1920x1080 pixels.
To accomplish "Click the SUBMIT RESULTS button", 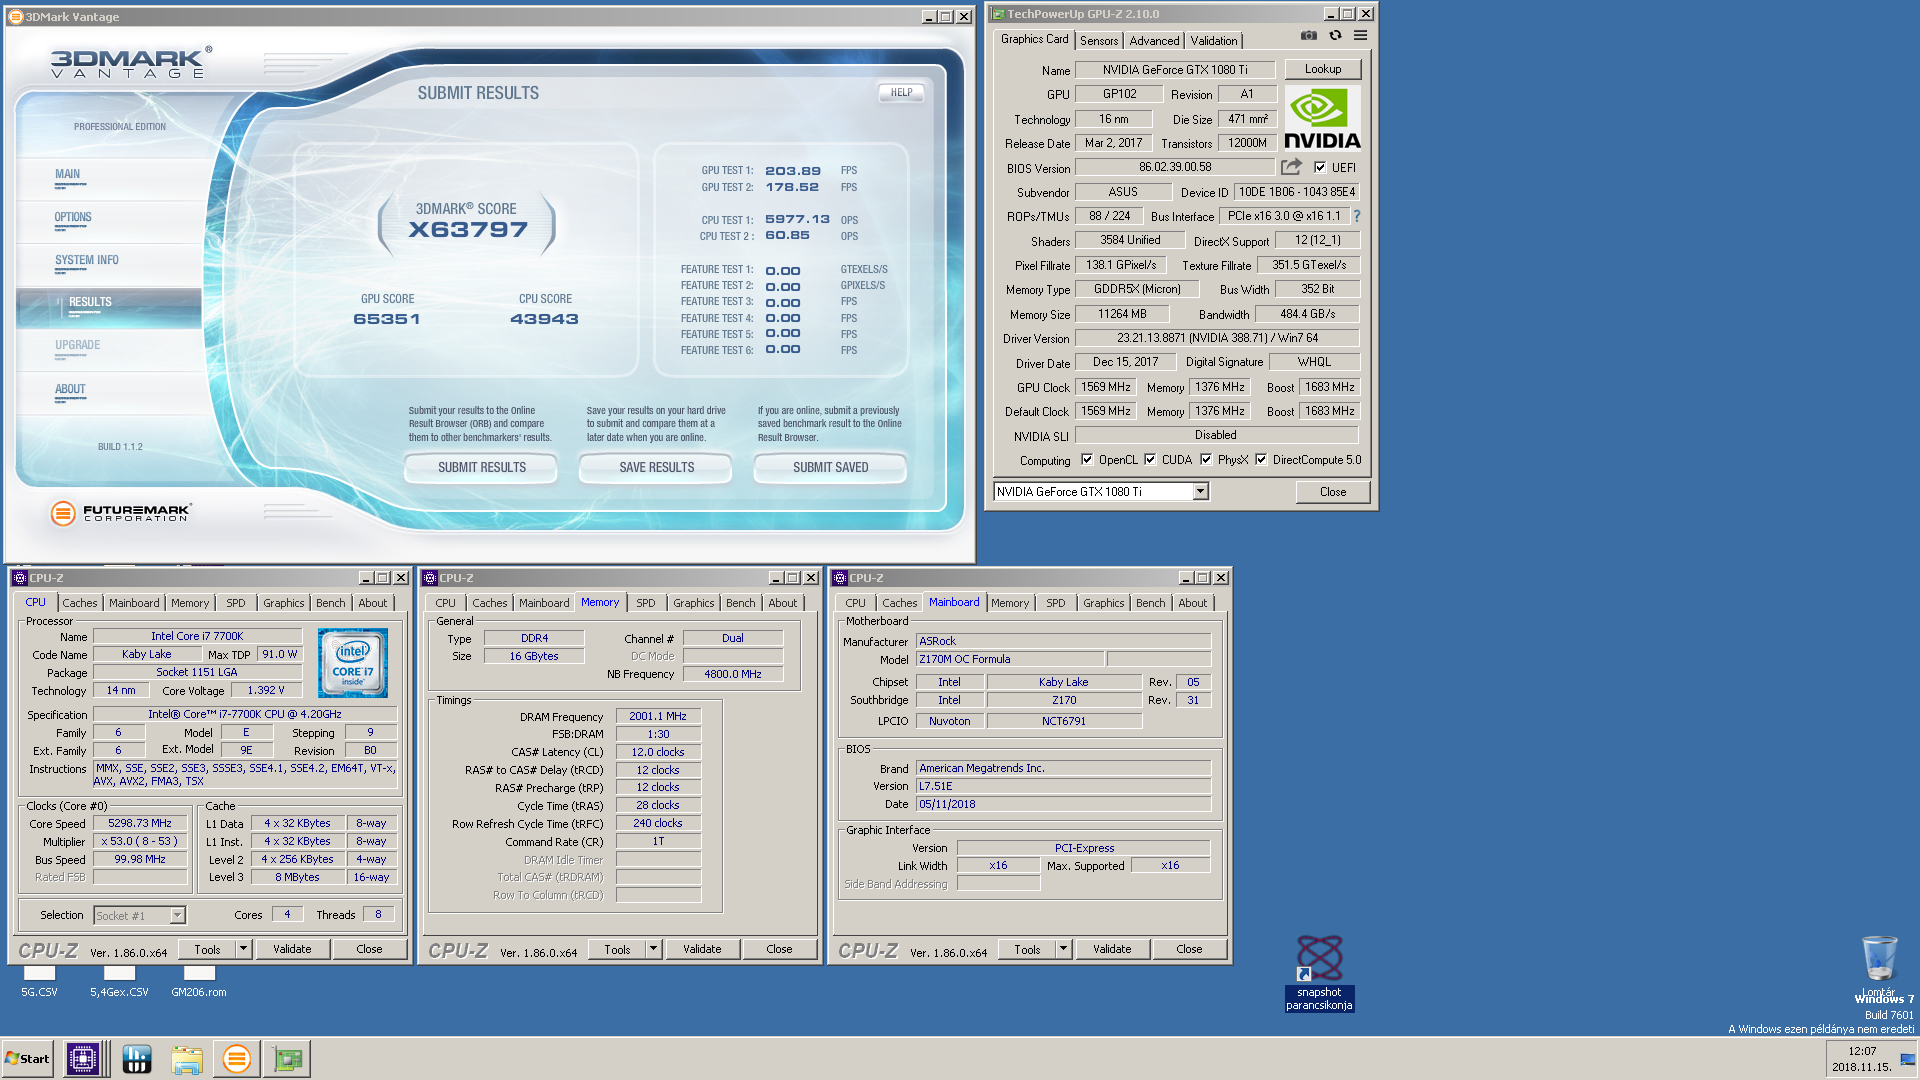I will tap(481, 467).
